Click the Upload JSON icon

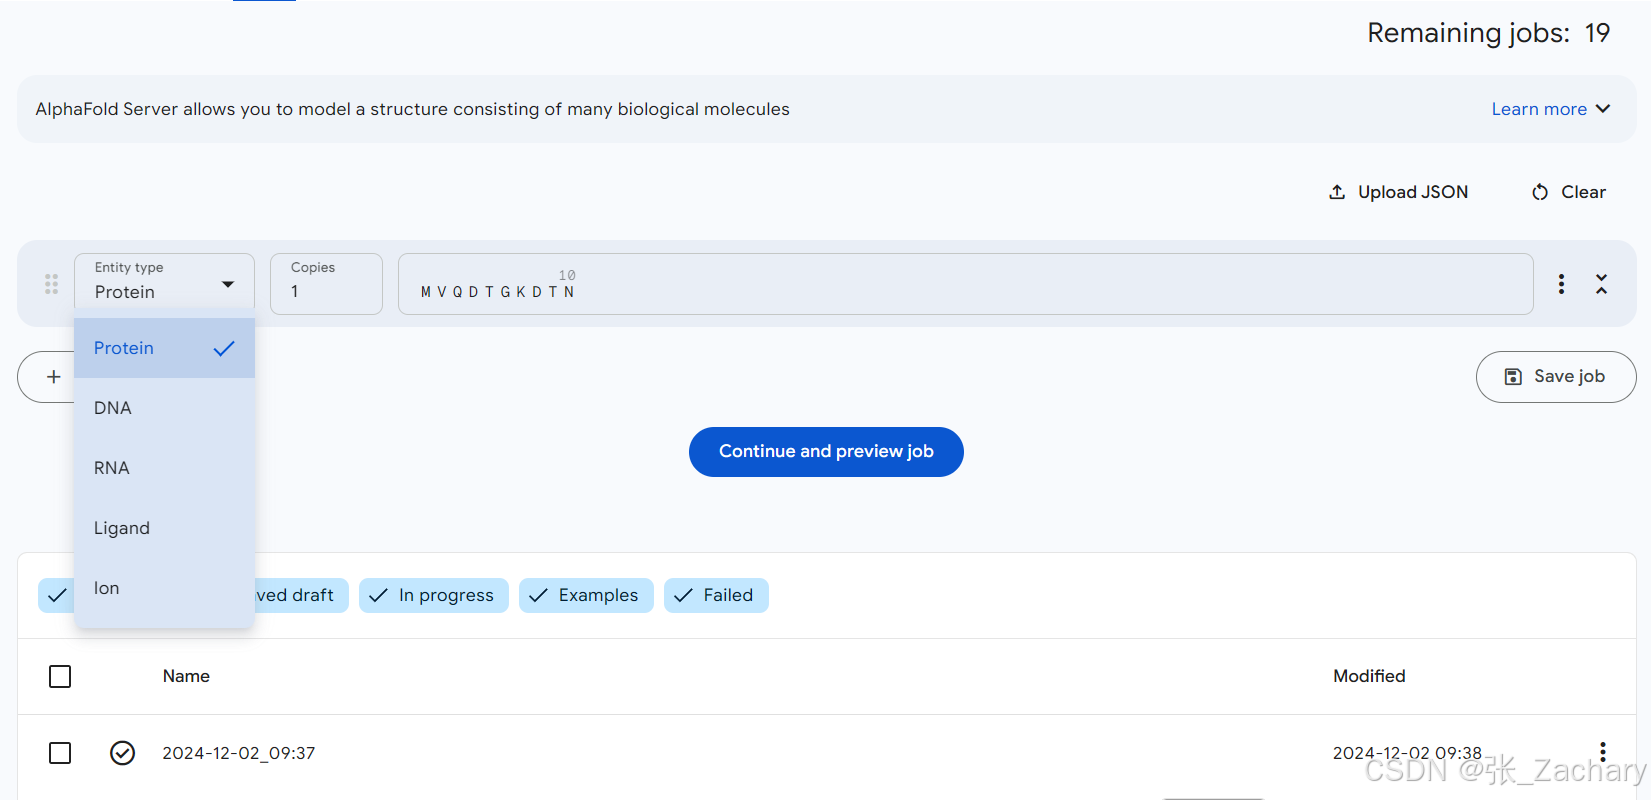point(1337,192)
